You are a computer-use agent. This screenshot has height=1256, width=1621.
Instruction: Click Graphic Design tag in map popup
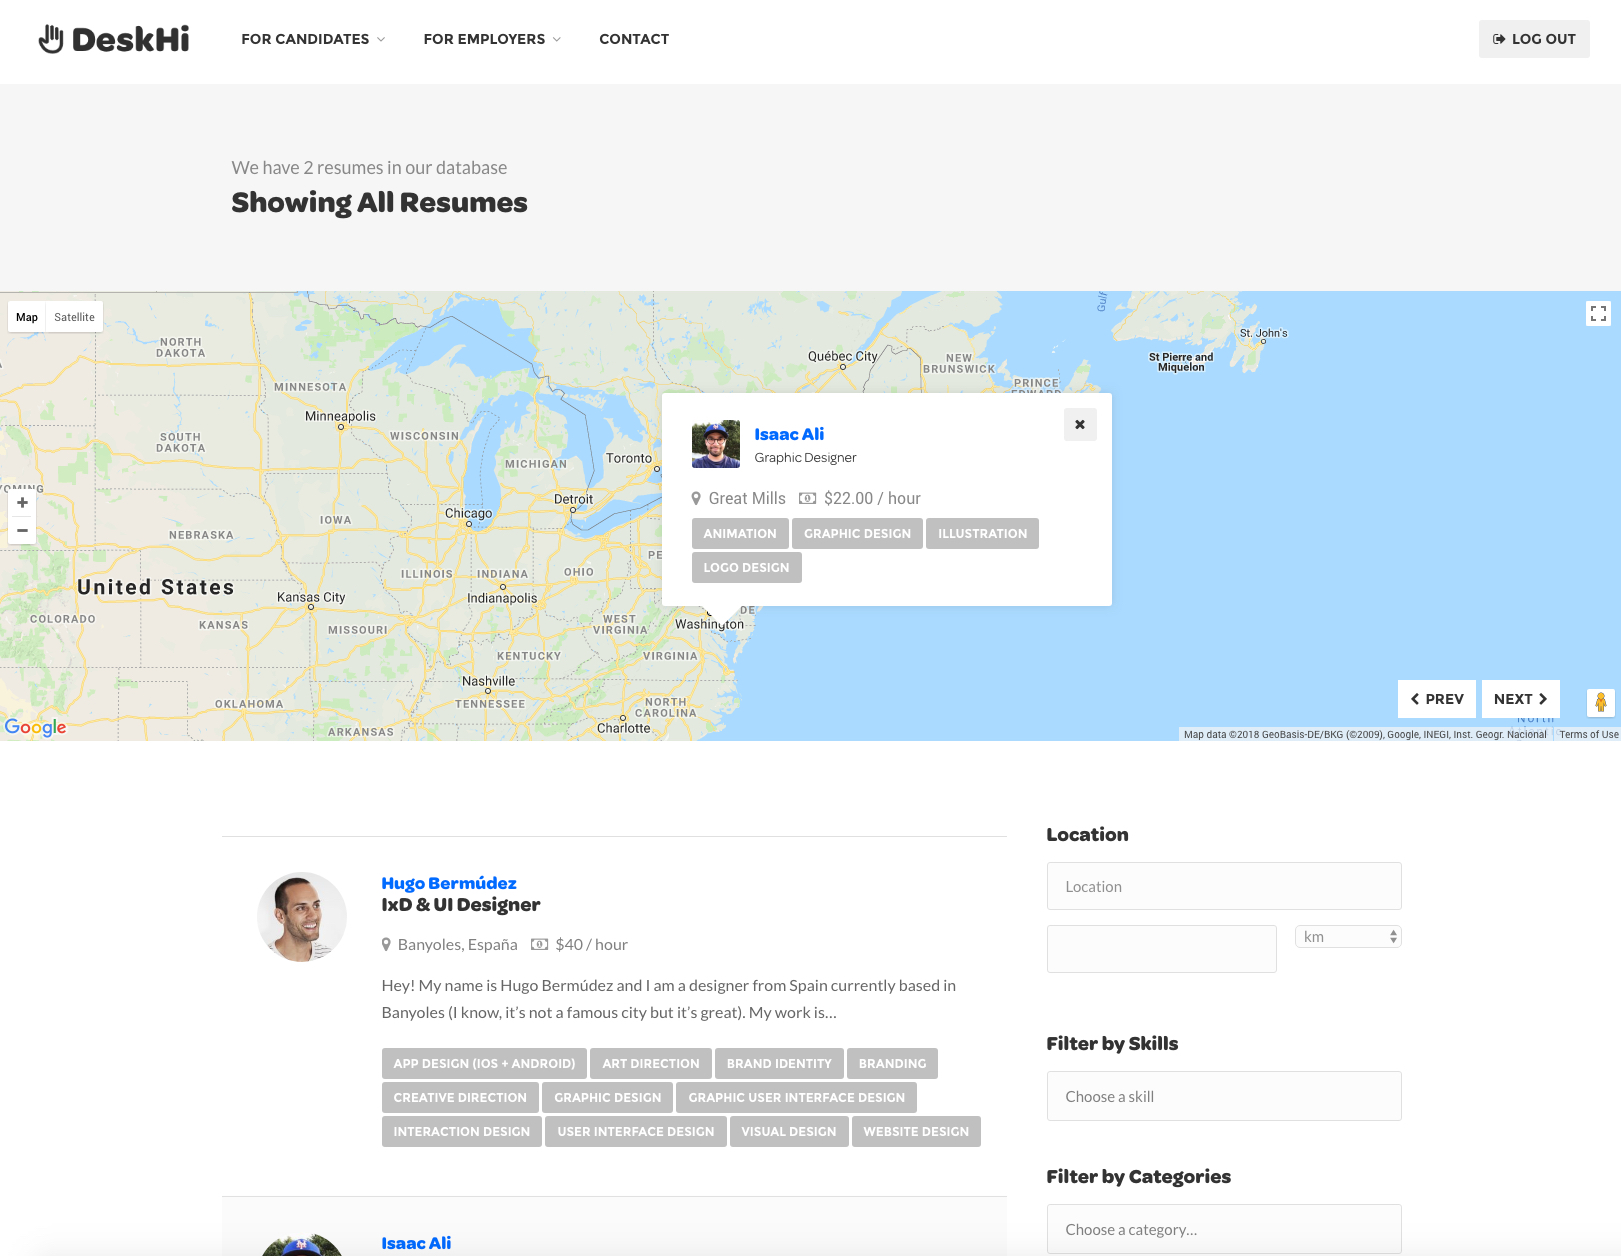pyautogui.click(x=857, y=534)
